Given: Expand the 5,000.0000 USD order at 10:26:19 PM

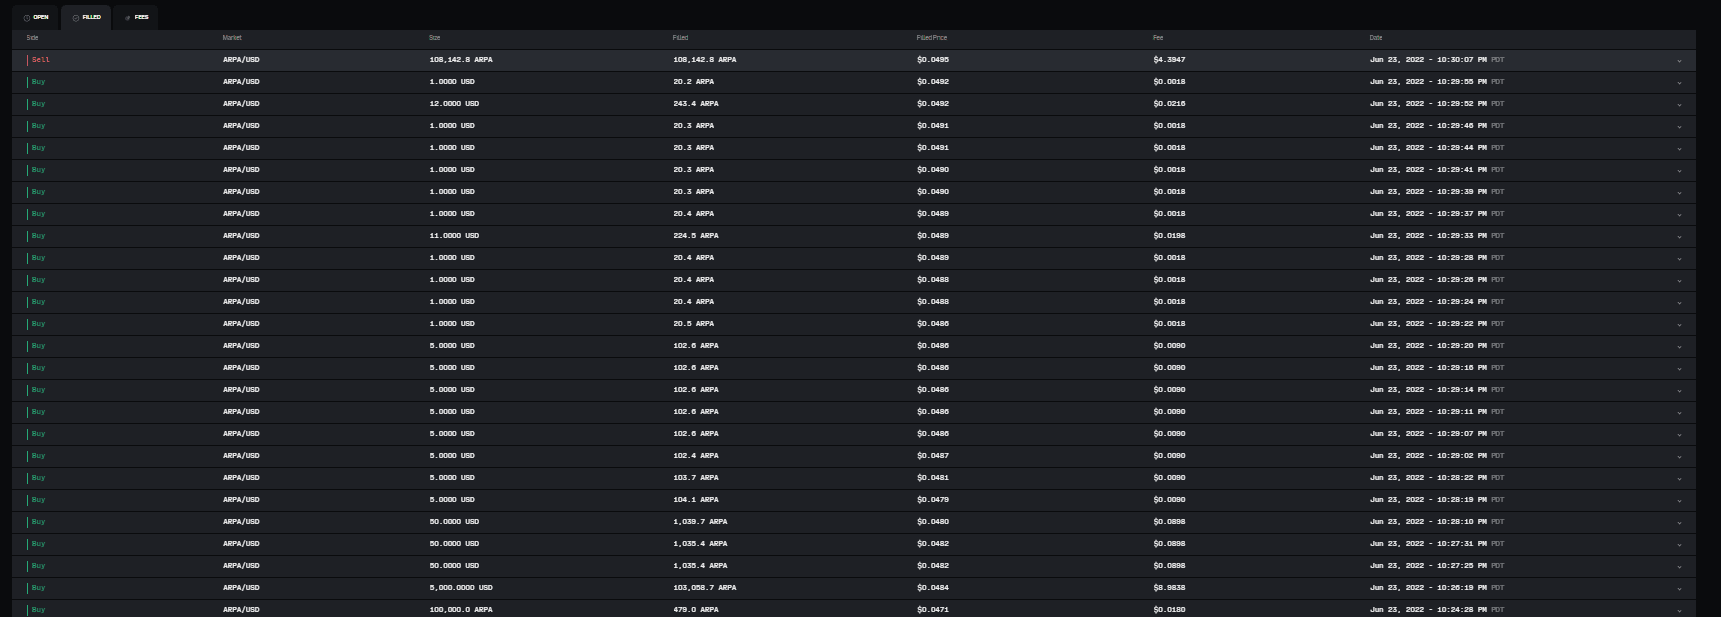Looking at the screenshot, I should pyautogui.click(x=1679, y=588).
